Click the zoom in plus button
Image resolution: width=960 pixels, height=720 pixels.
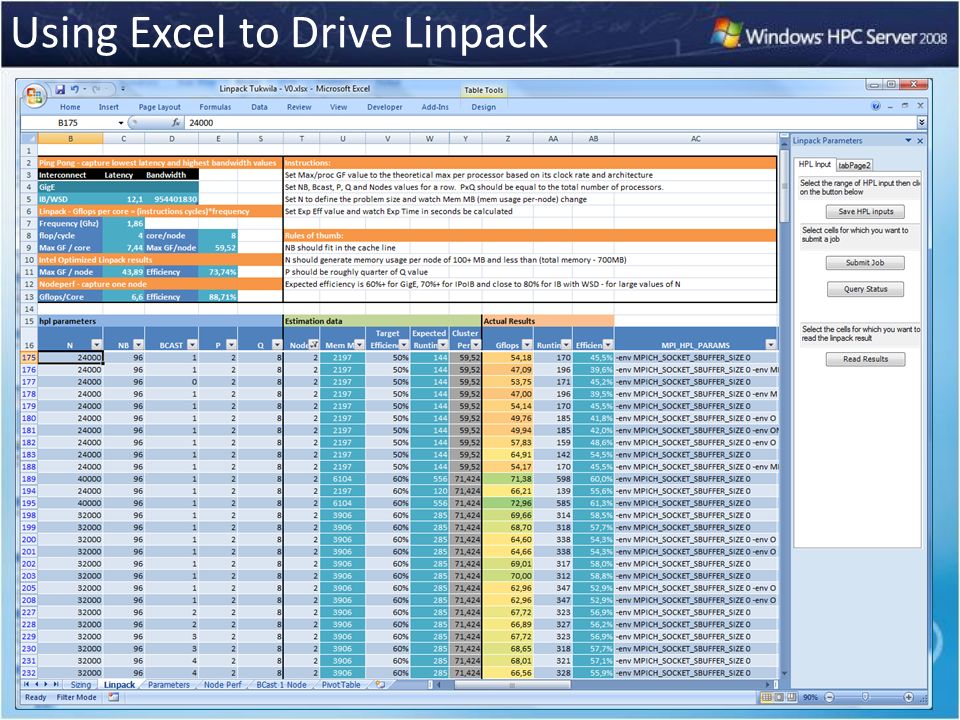point(909,697)
